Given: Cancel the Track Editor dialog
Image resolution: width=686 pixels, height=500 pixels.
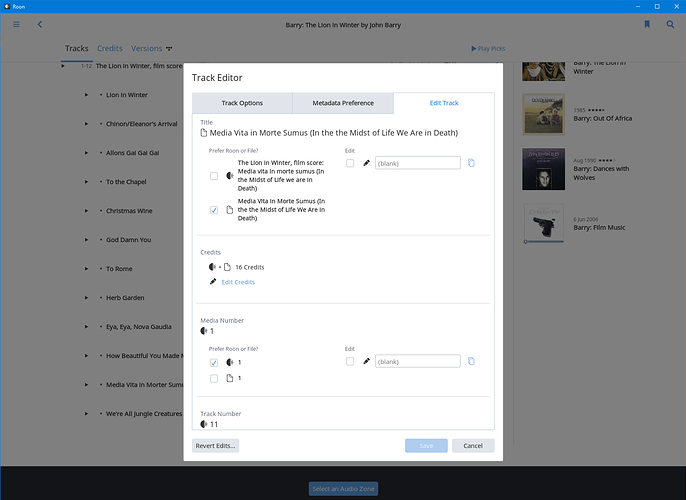Looking at the screenshot, I should tap(473, 446).
